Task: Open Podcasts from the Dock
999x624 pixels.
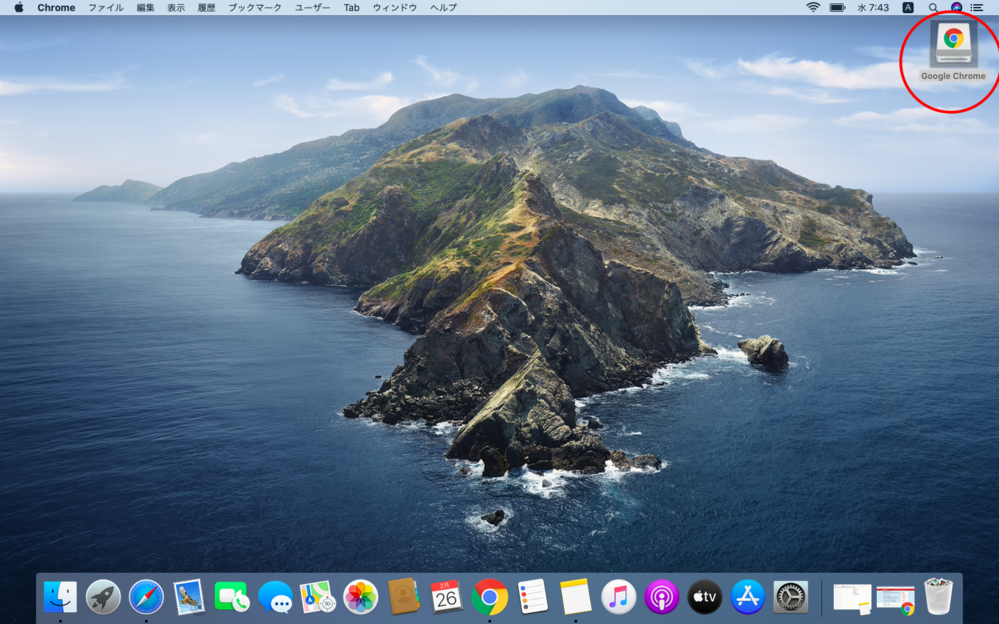Action: (x=661, y=597)
